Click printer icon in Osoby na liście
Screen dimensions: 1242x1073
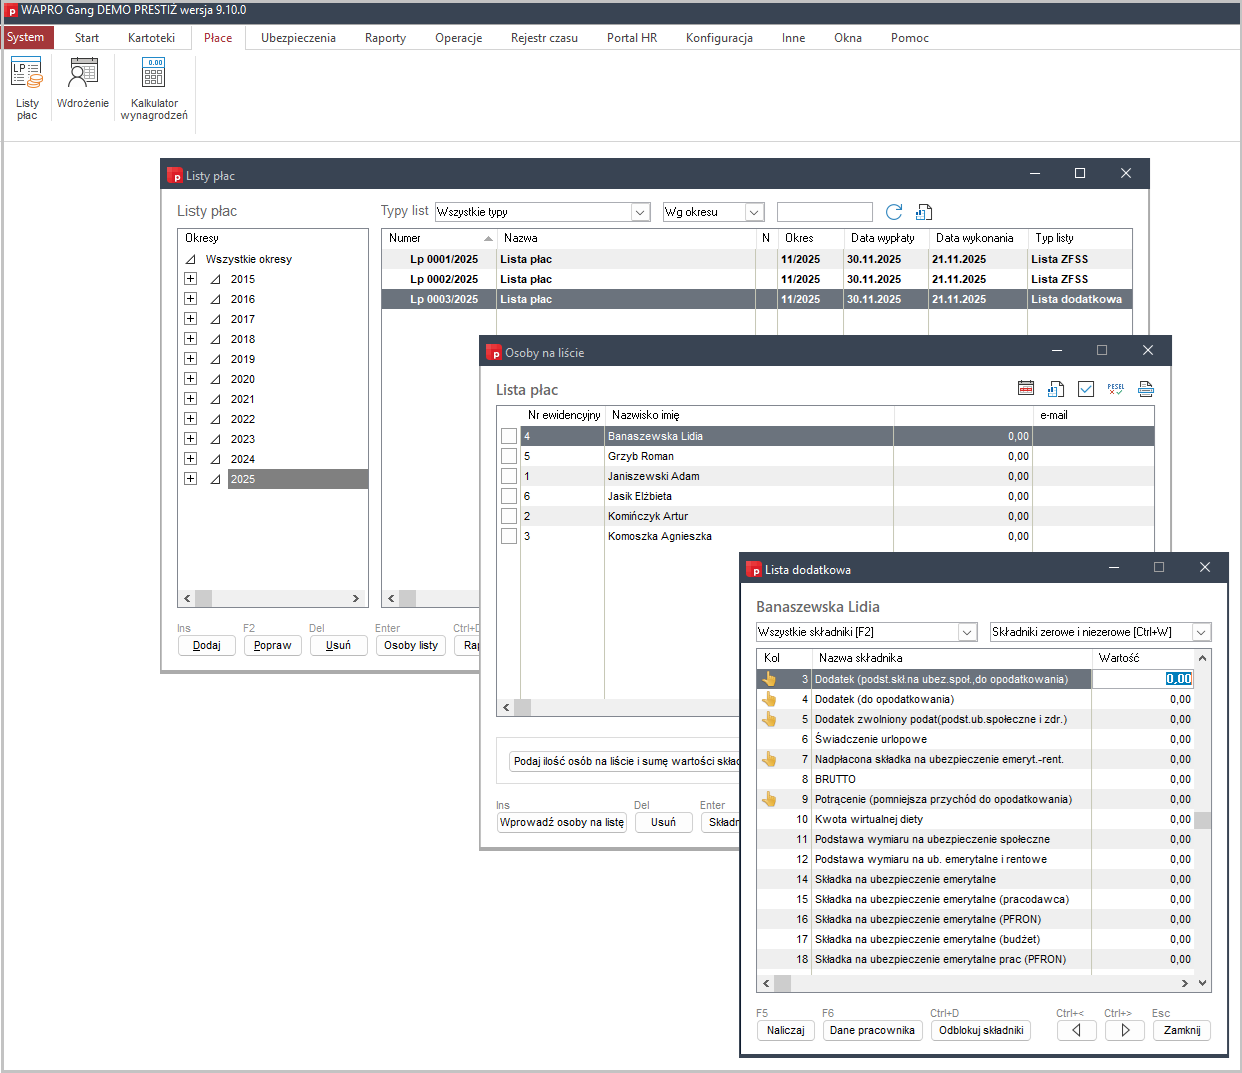[x=1146, y=389]
